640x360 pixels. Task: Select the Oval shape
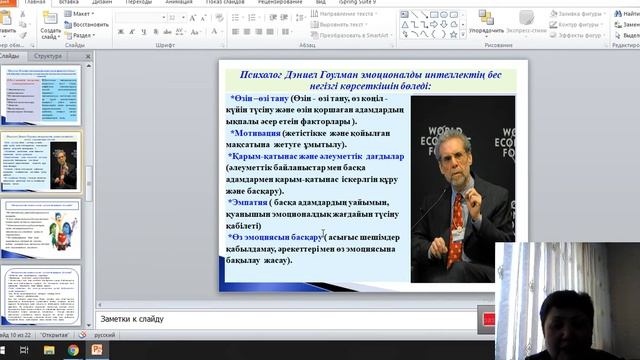pos(444,15)
